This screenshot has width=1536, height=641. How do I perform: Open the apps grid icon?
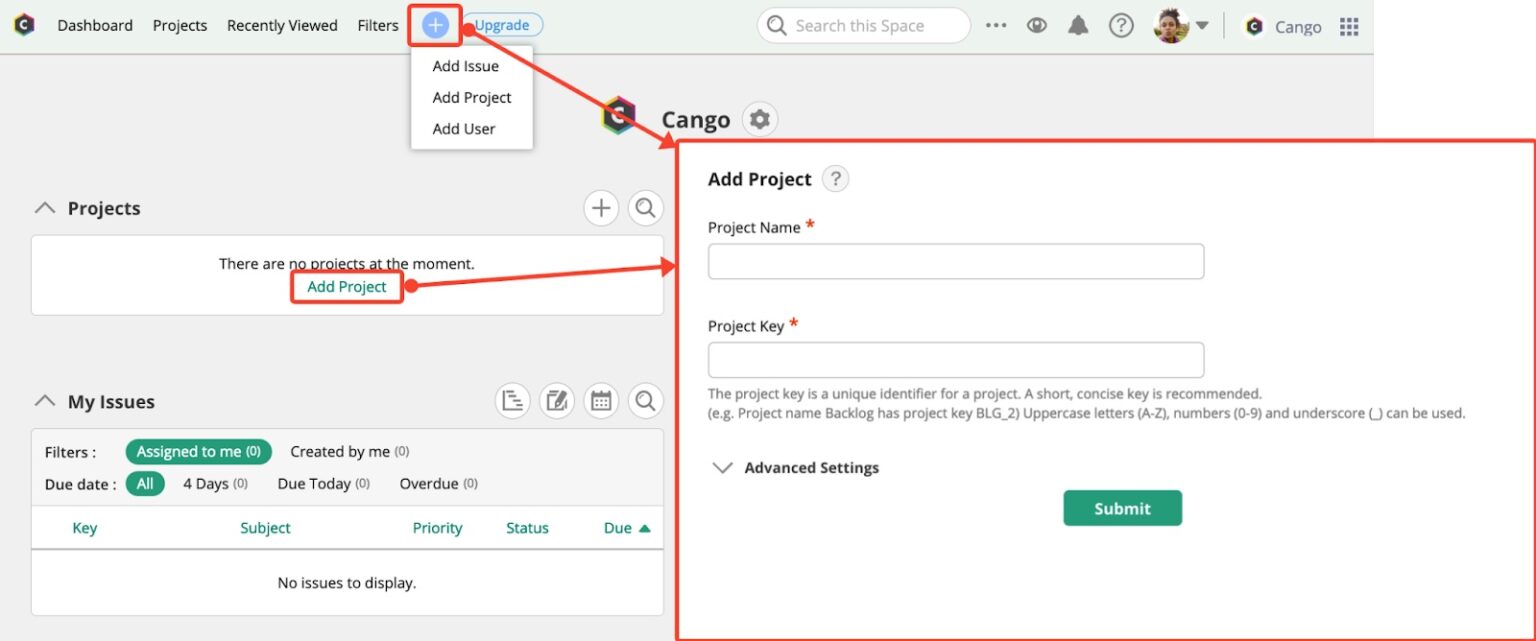tap(1349, 26)
